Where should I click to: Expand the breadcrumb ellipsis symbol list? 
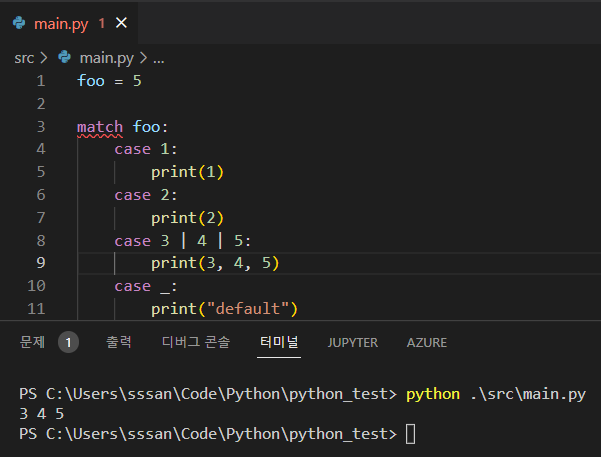click(157, 58)
